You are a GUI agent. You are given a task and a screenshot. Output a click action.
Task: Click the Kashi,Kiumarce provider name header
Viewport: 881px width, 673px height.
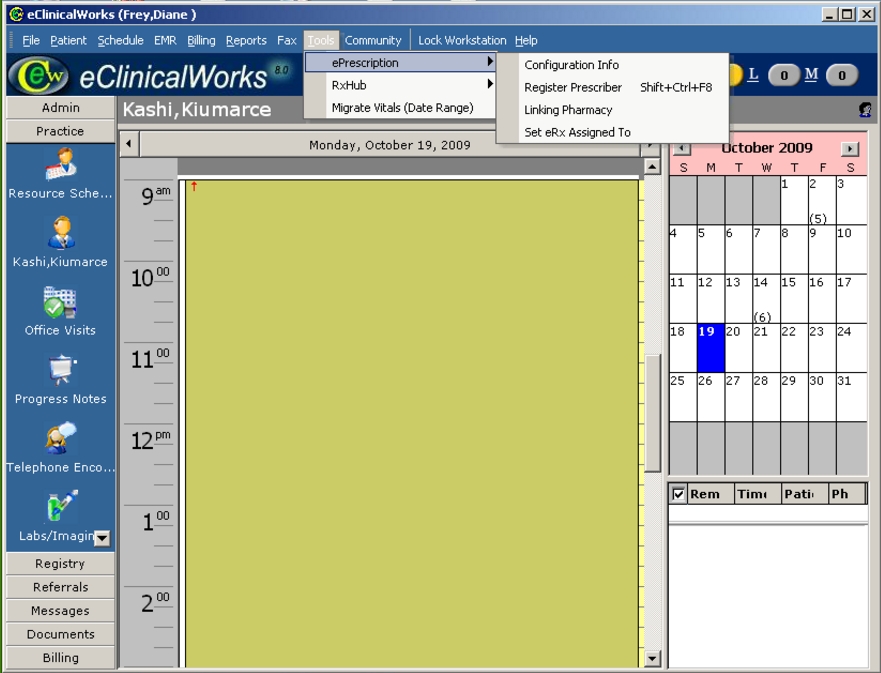pyautogui.click(x=197, y=110)
